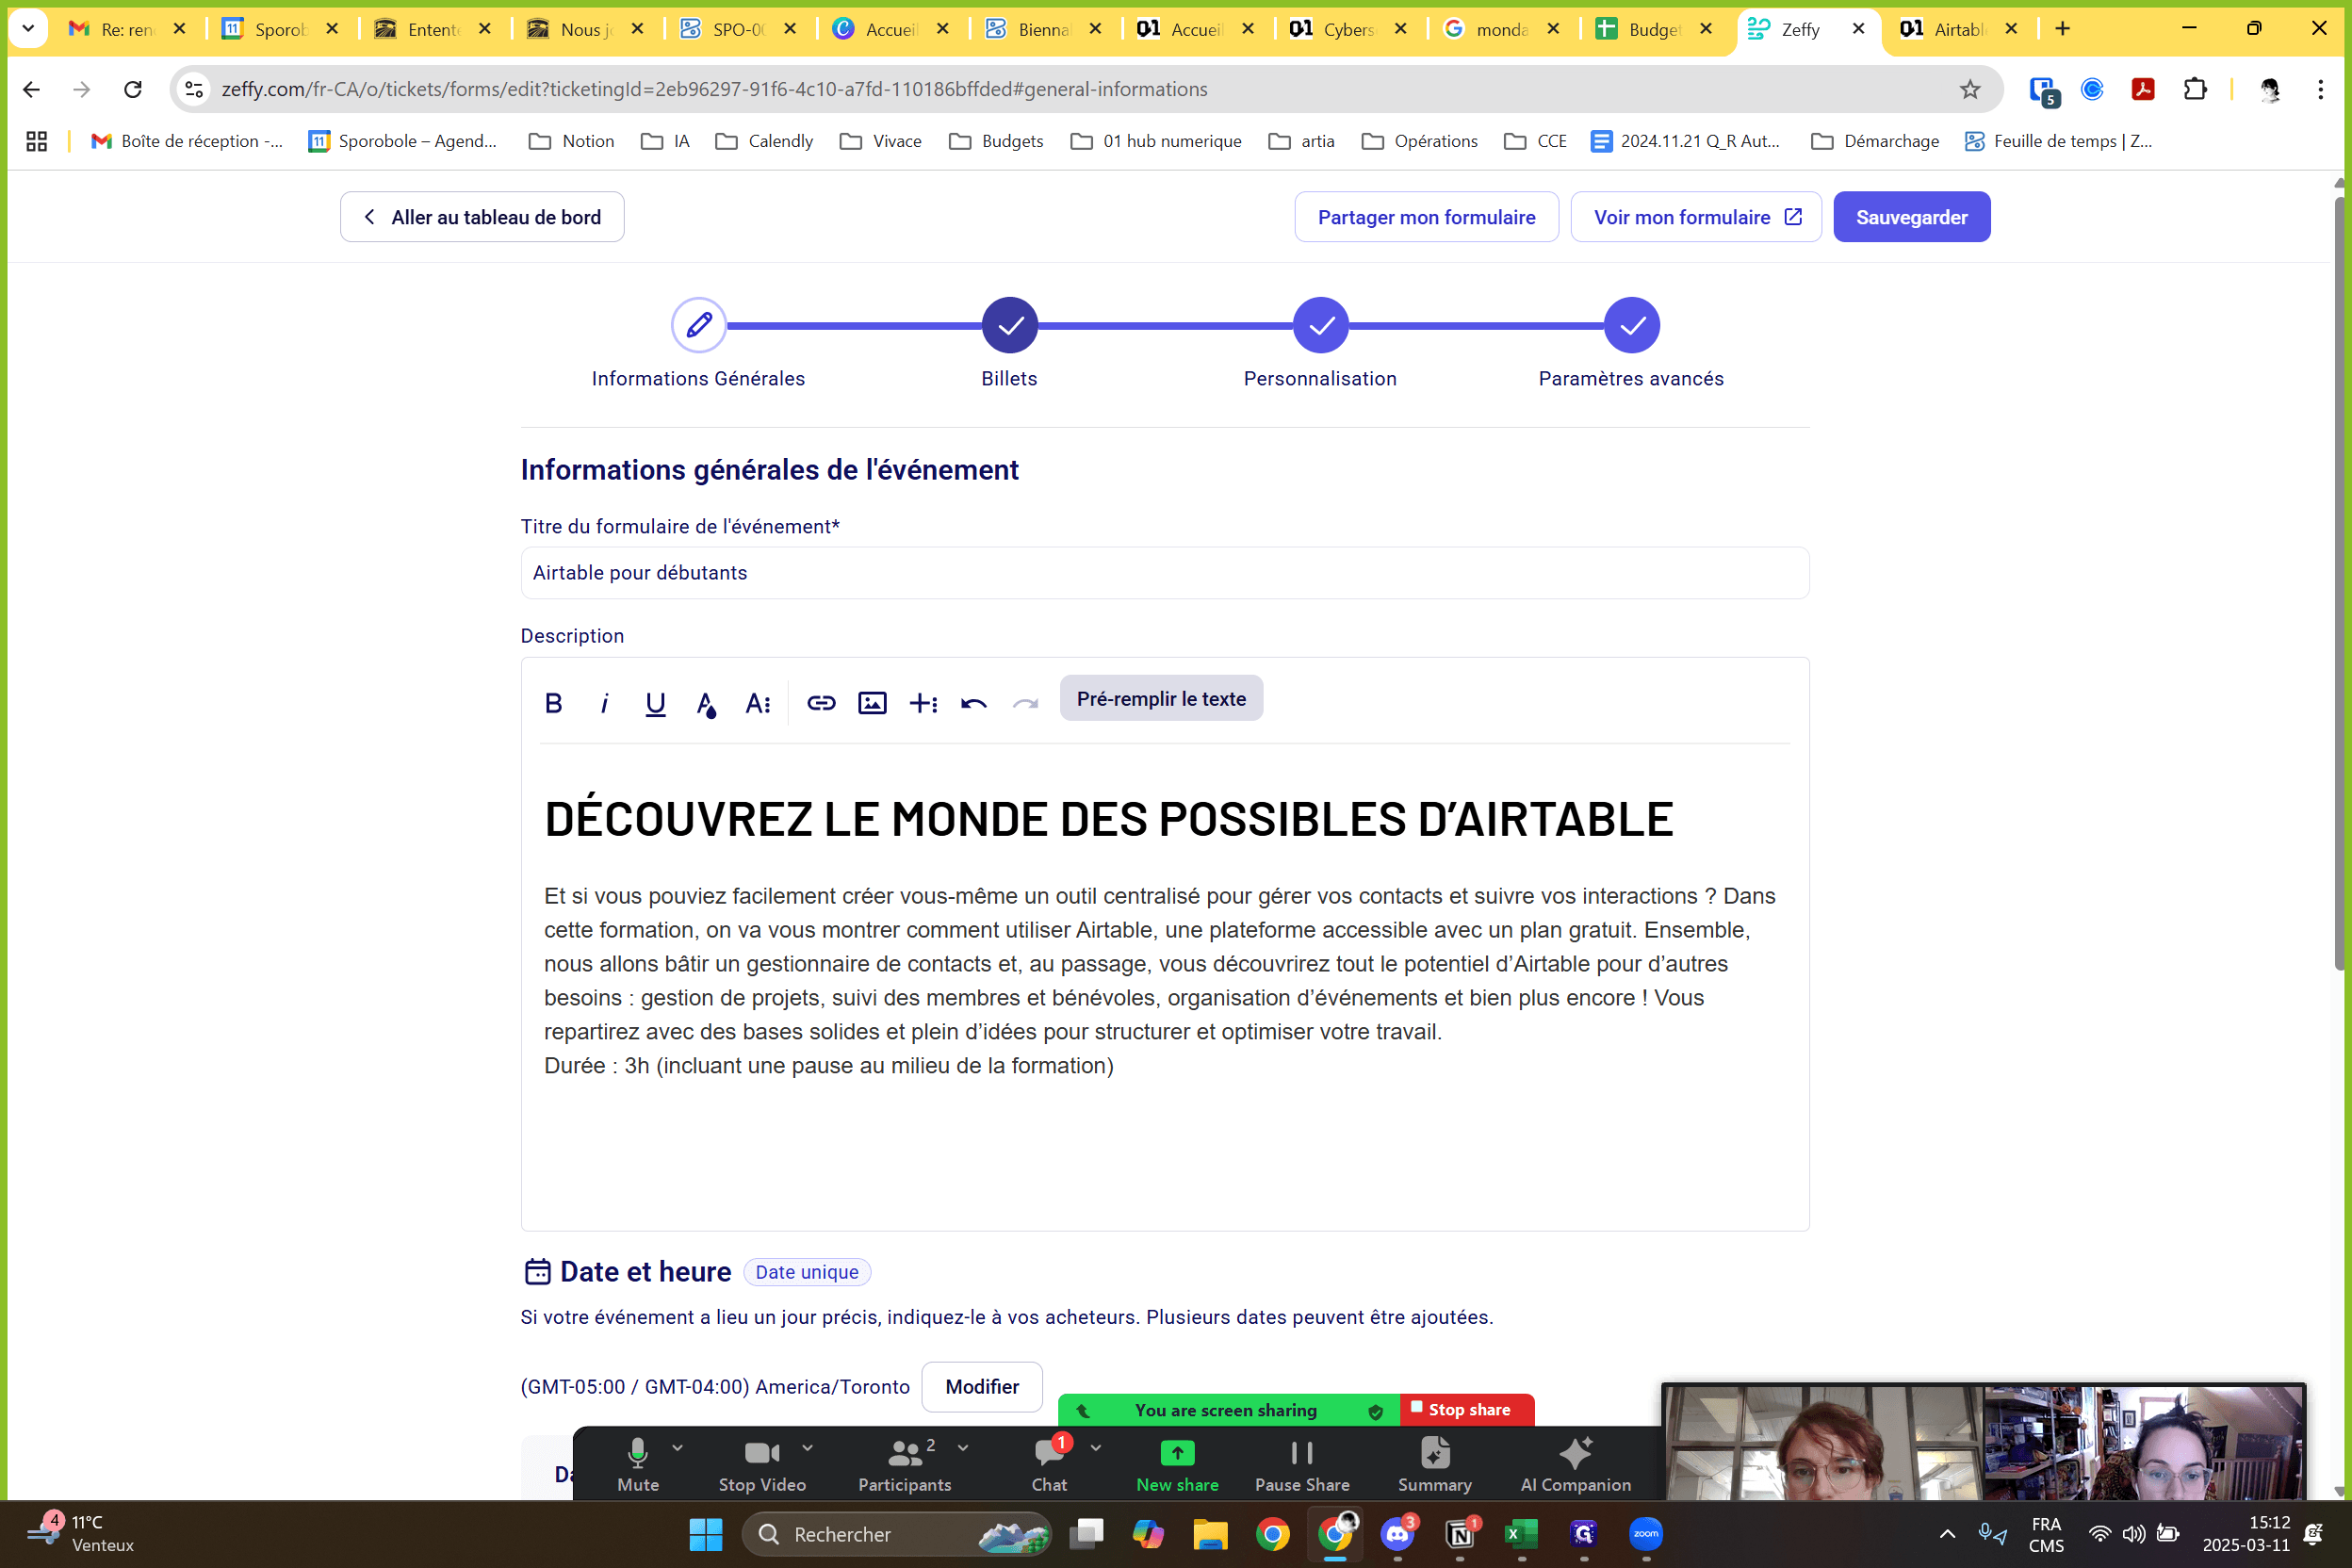This screenshot has height=1568, width=2352.
Task: Click the address bar URL
Action: click(714, 89)
